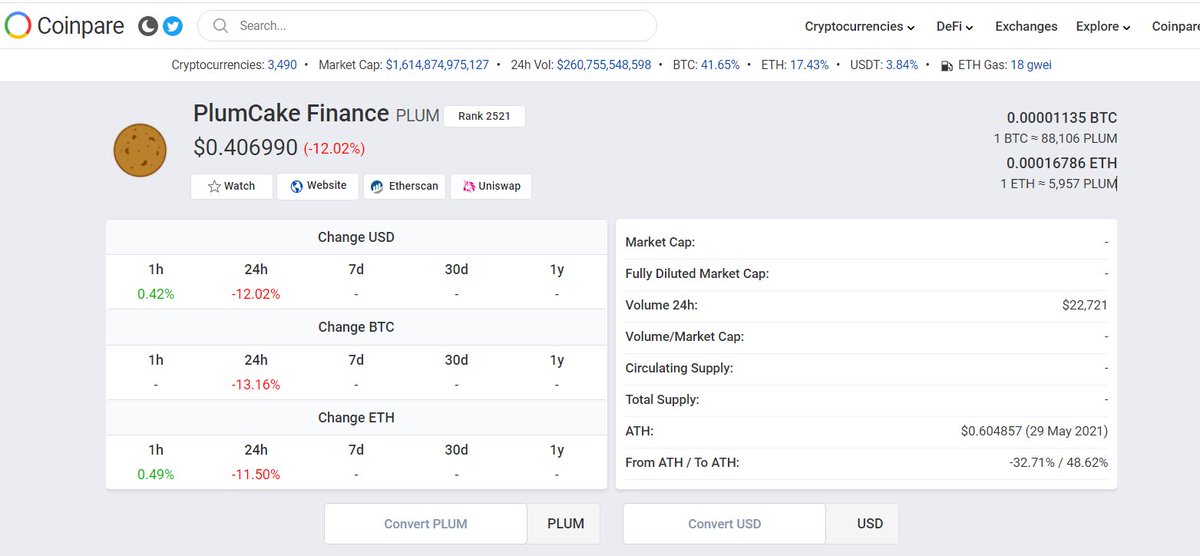Screen dimensions: 1200x556
Task: Expand the Explore dropdown menu
Action: pos(1103,27)
